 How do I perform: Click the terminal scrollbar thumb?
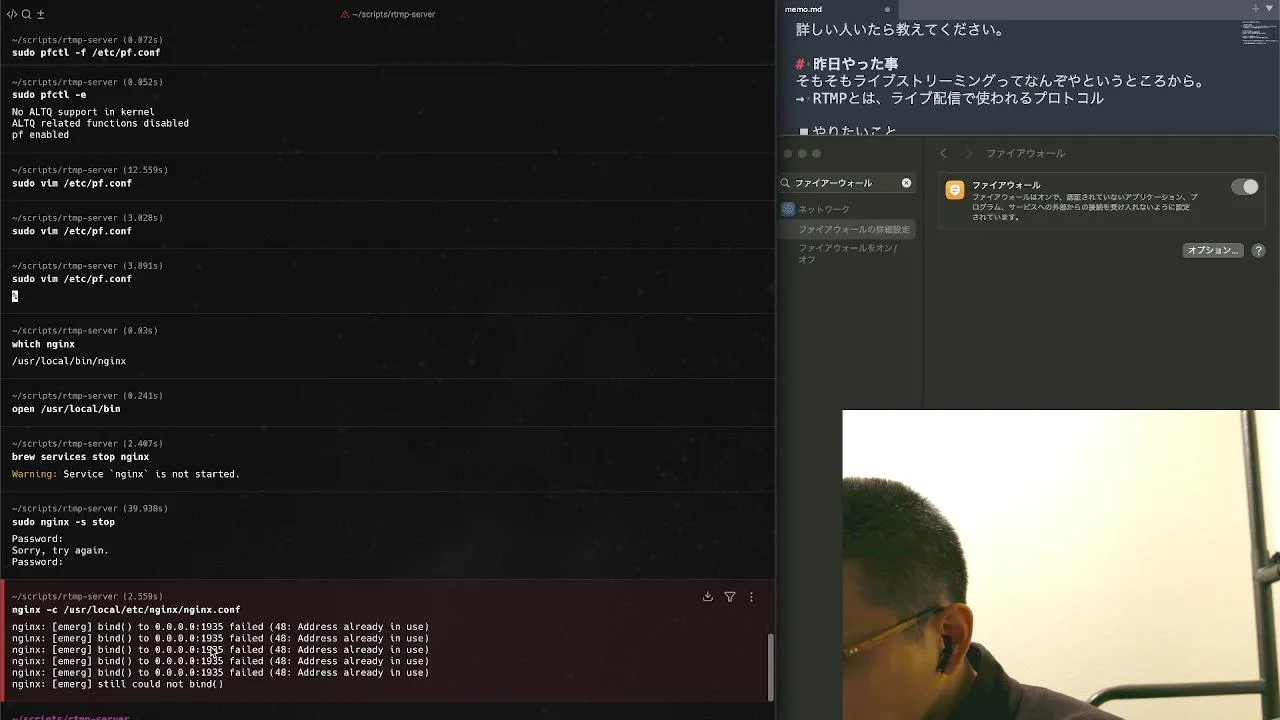tap(770, 667)
